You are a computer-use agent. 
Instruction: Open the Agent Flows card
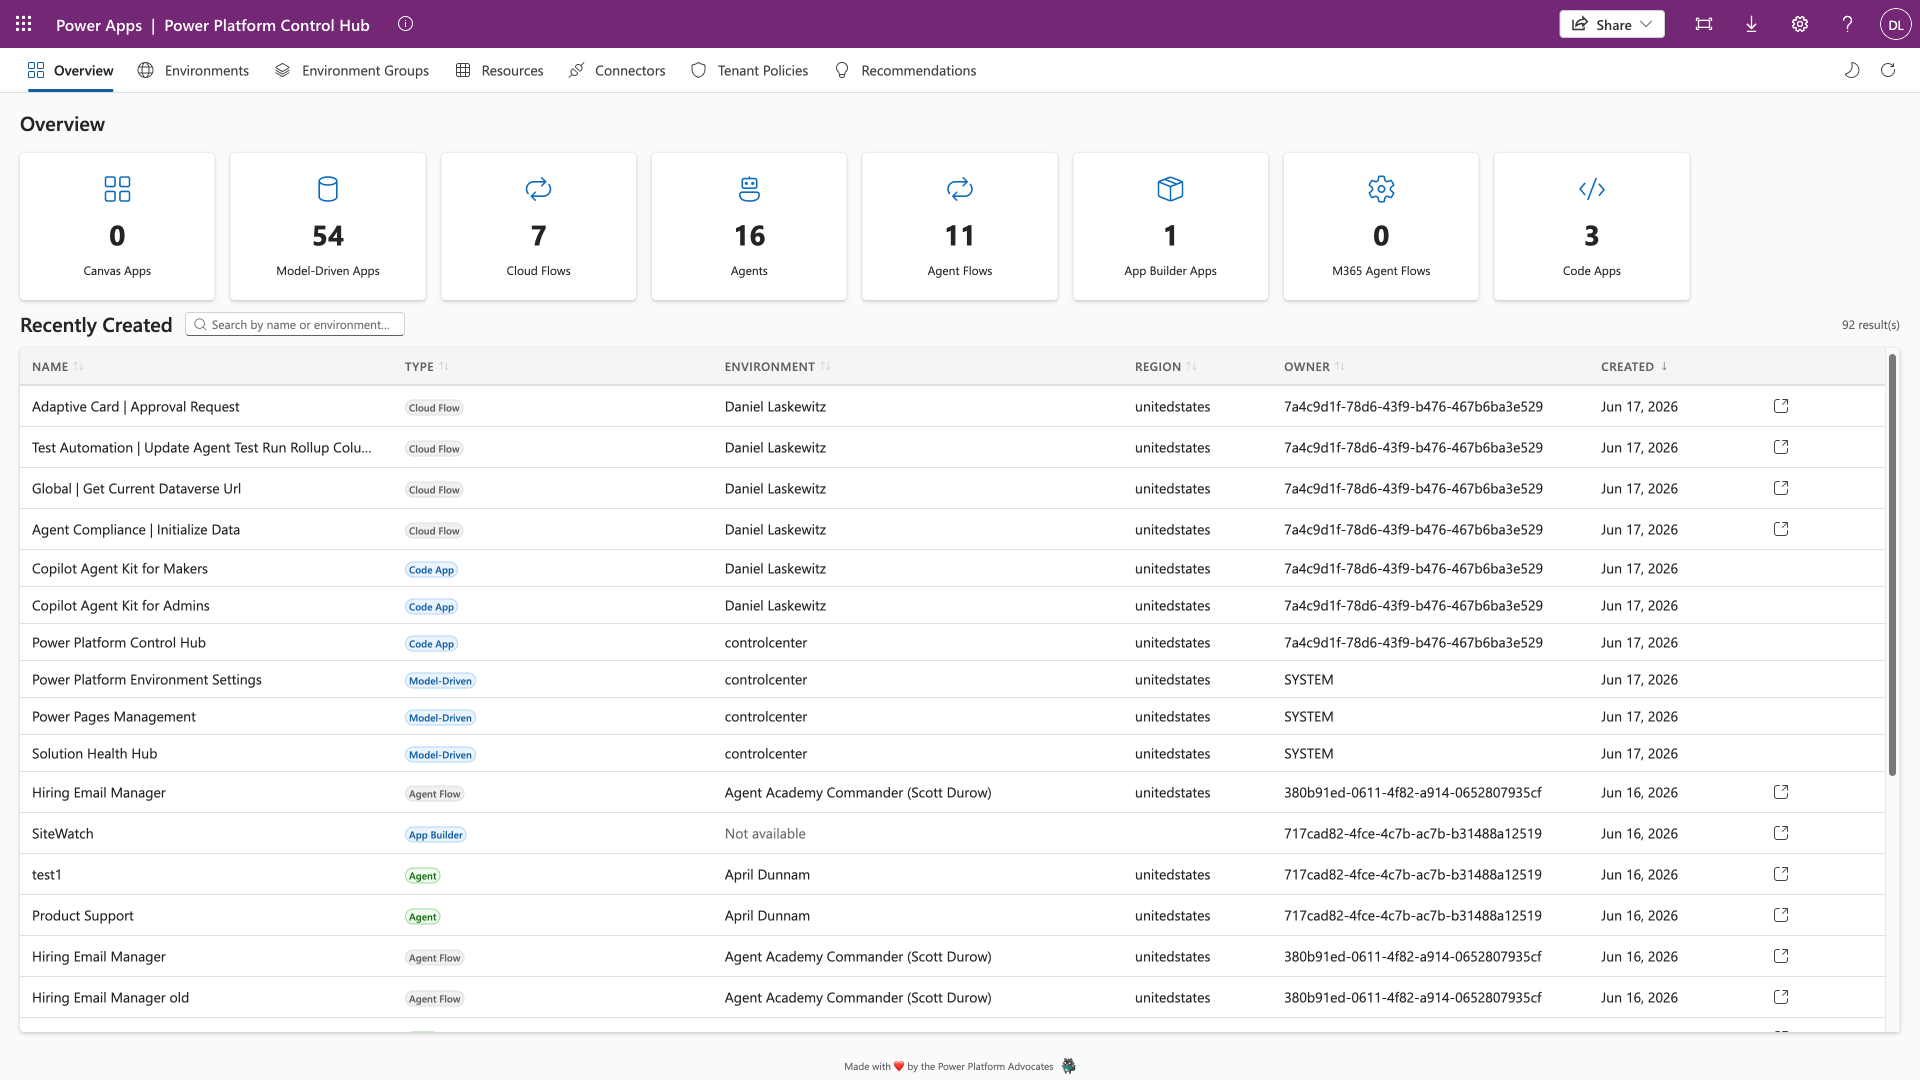(960, 226)
